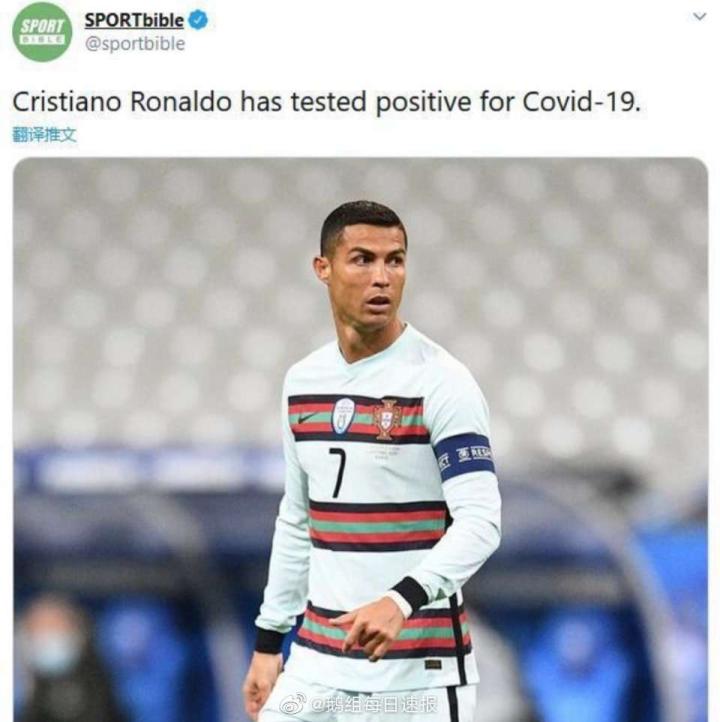Screen dimensions: 720x722
Task: Click the Portugal crest on the shirt
Action: coord(386,419)
